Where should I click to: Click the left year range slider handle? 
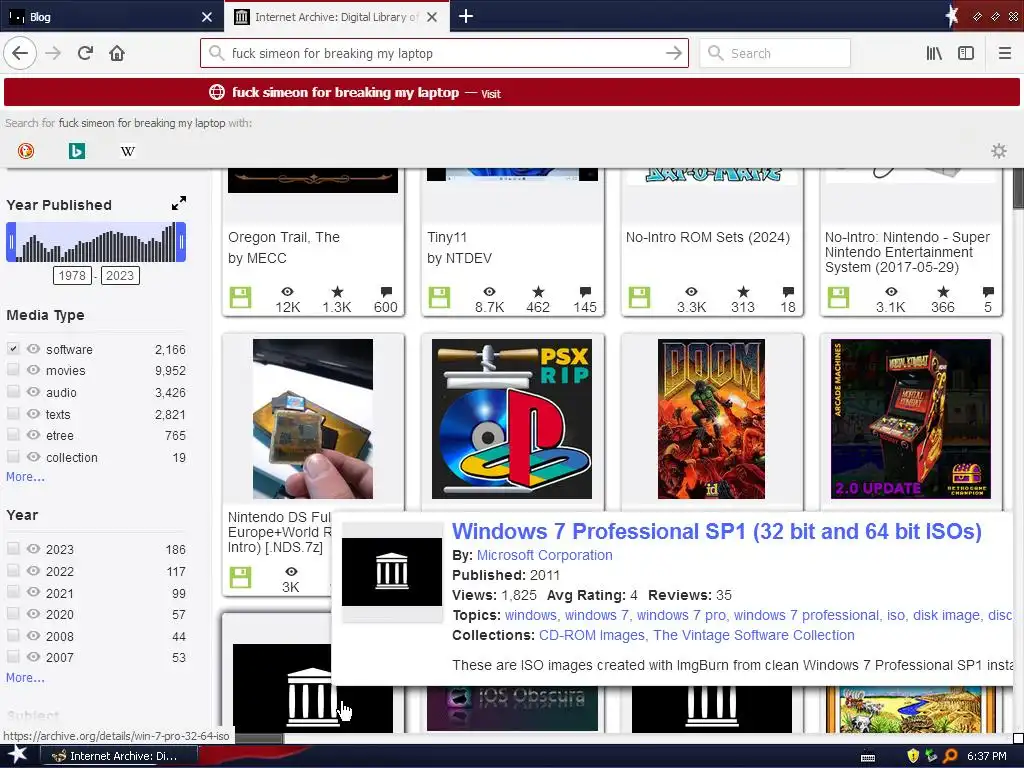click(10, 242)
